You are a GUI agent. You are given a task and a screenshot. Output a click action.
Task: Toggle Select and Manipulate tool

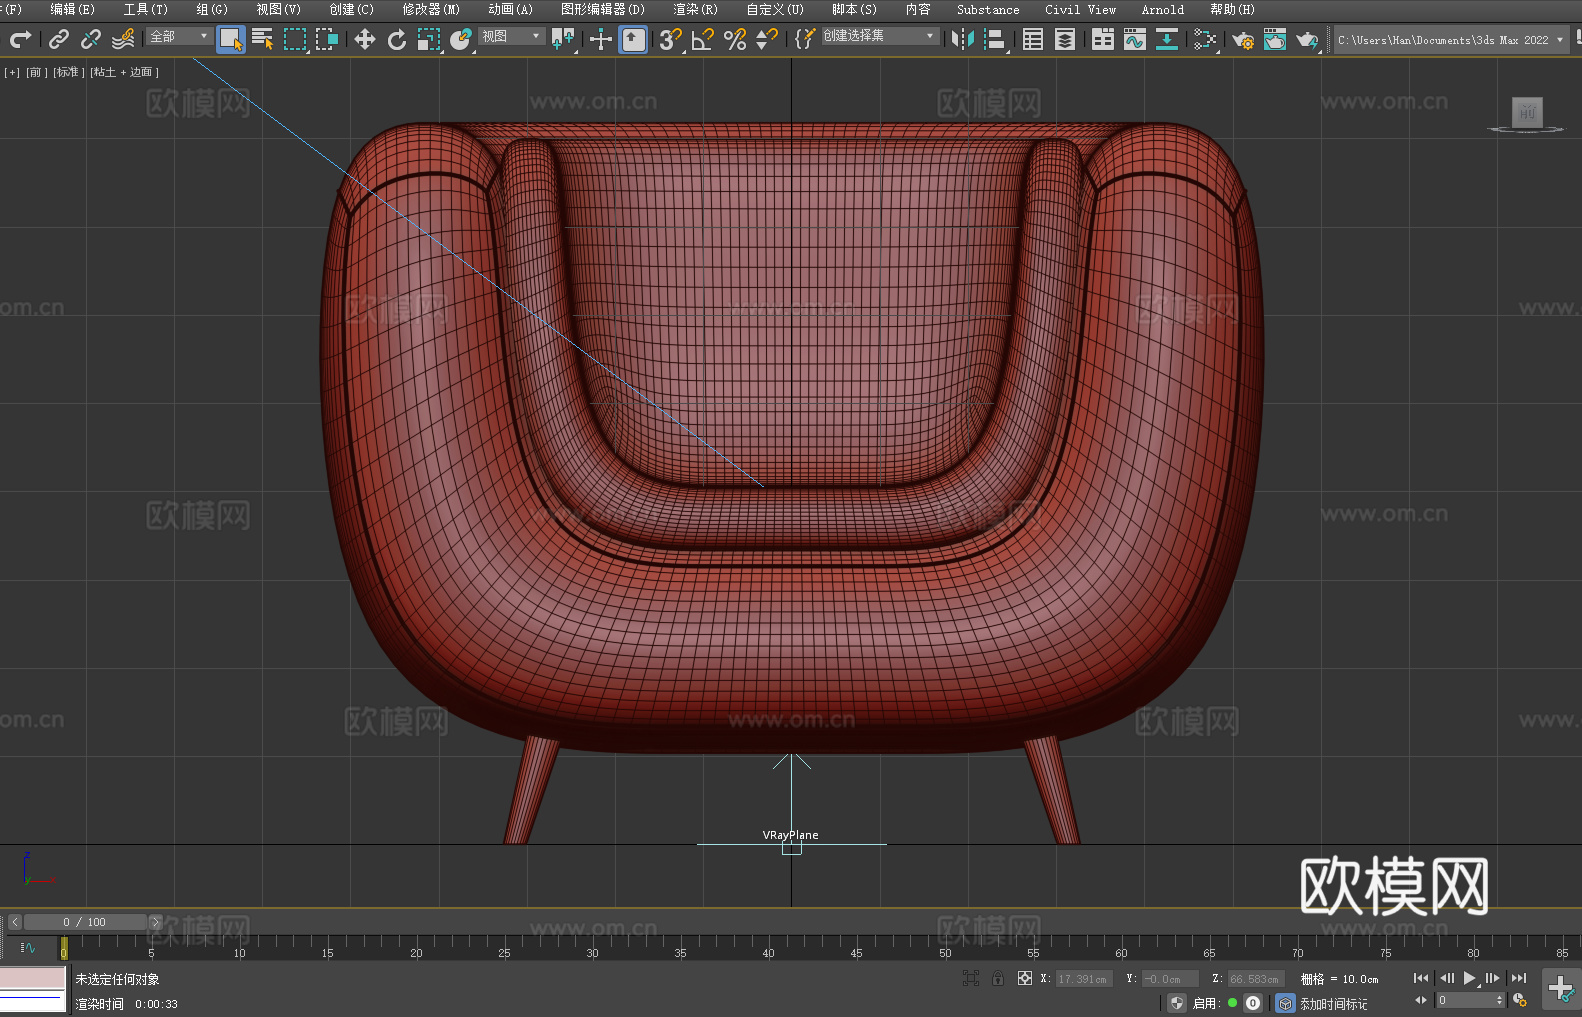tap(601, 39)
